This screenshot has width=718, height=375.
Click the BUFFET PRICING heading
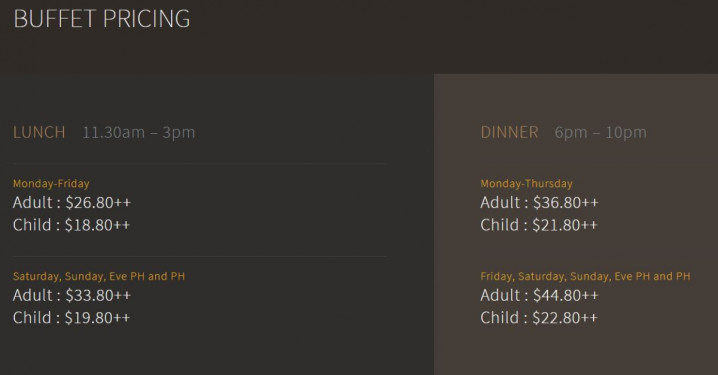102,19
